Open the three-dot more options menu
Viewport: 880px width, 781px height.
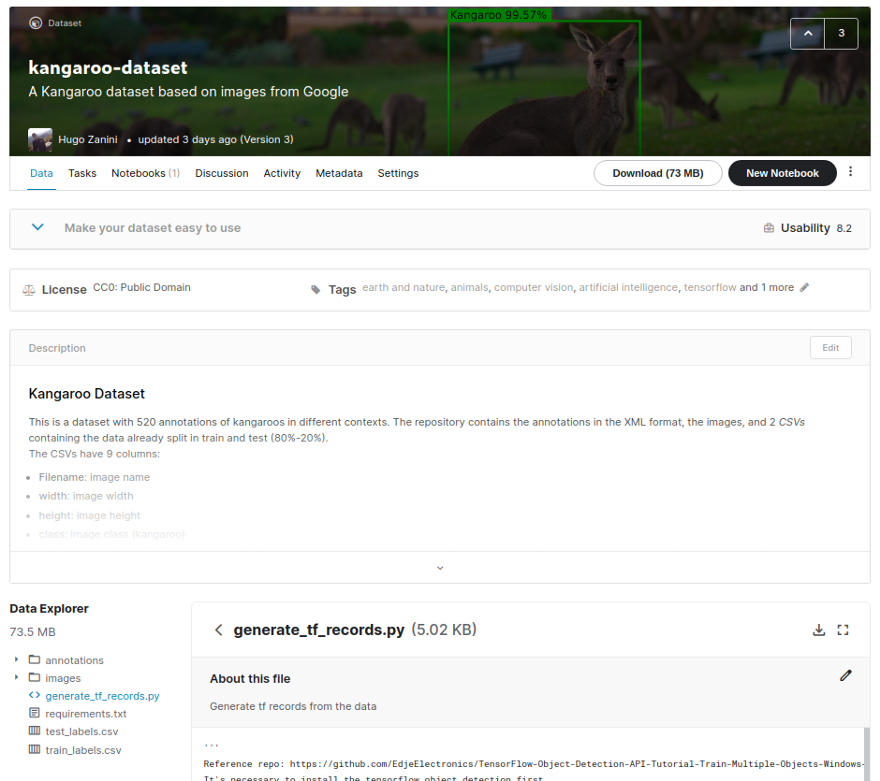coord(850,172)
